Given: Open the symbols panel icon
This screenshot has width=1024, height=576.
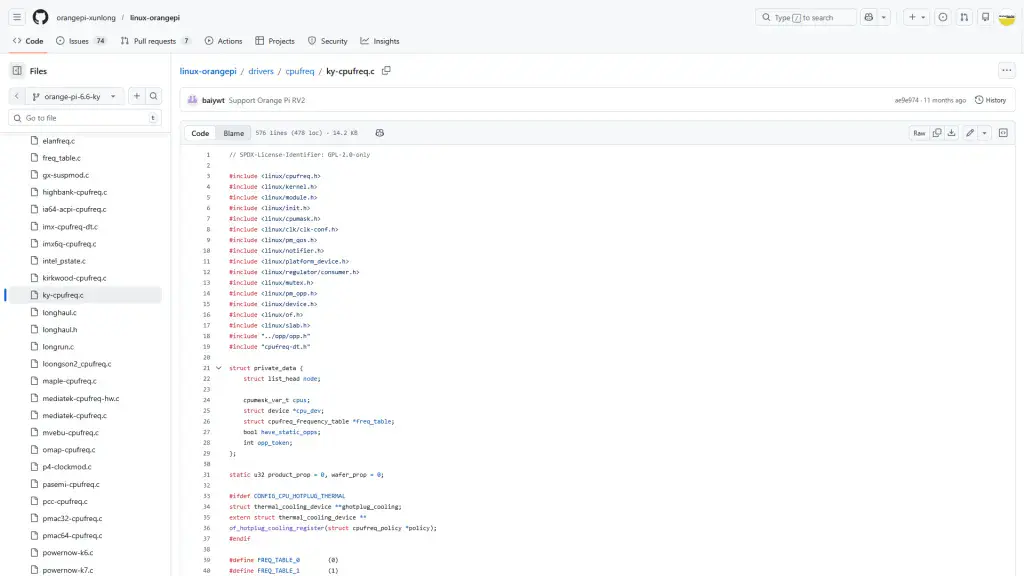Looking at the screenshot, I should (1003, 133).
